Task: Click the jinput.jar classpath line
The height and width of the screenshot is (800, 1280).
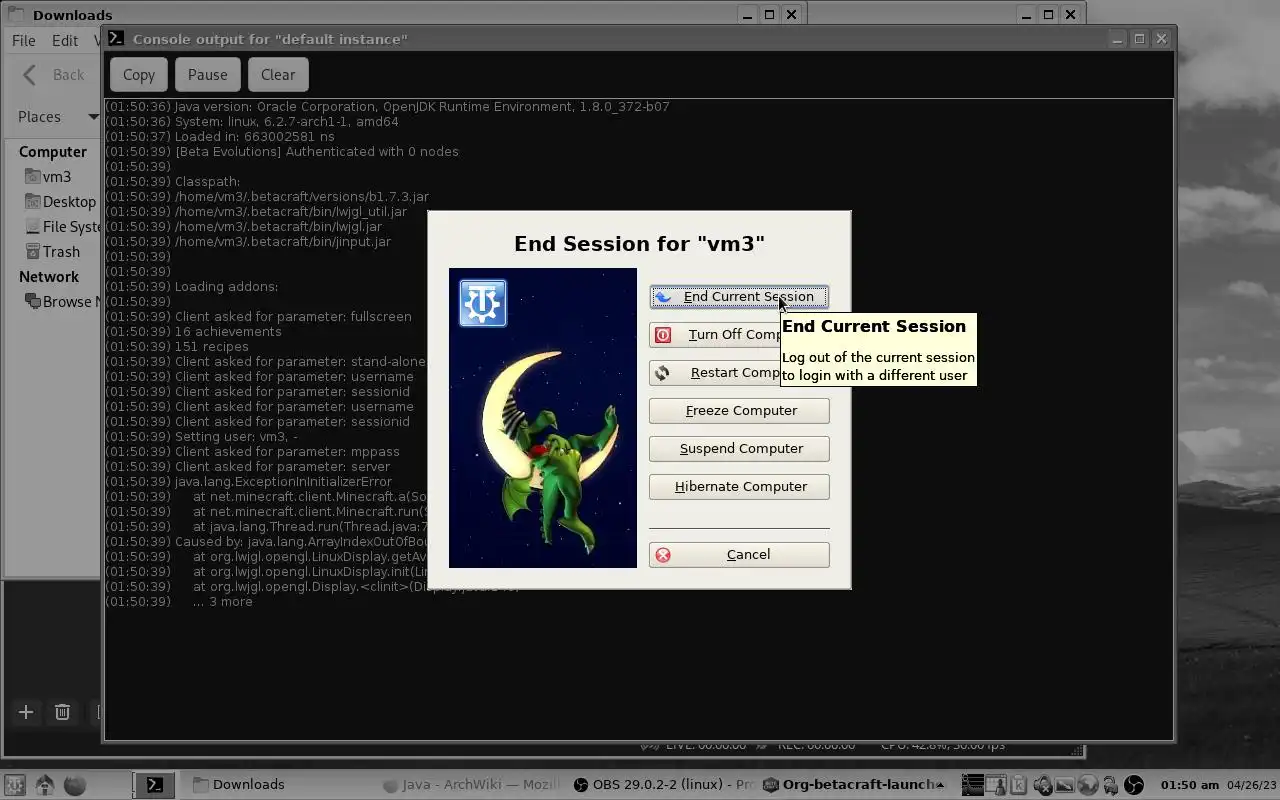Action: tap(248, 242)
